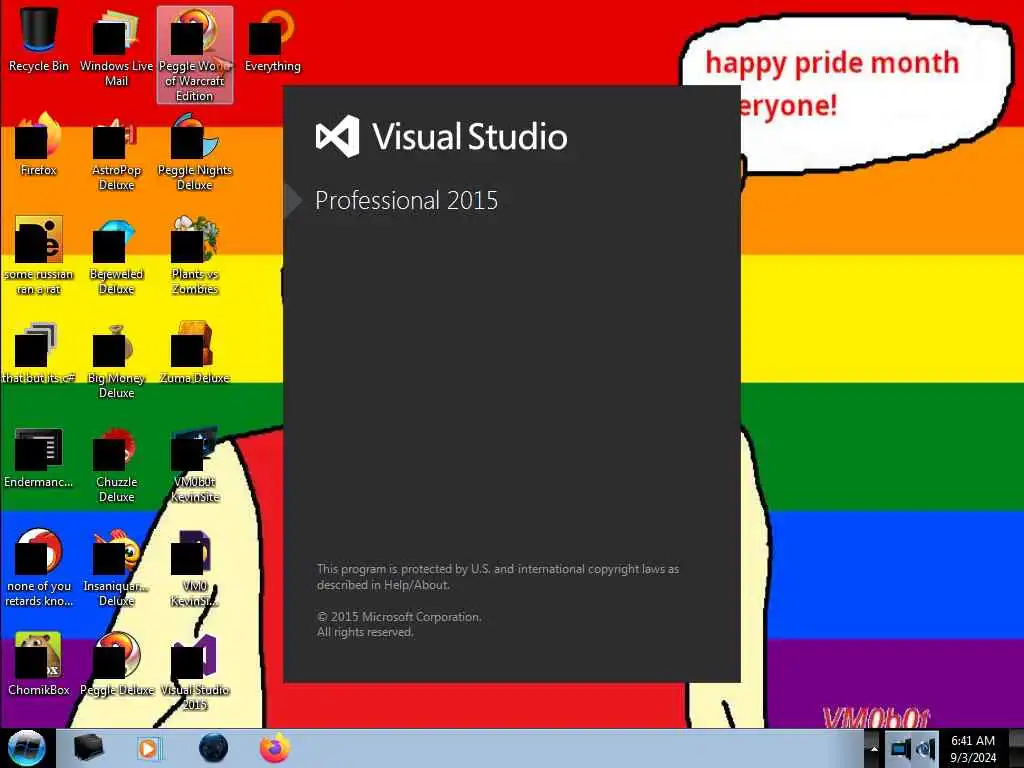Click the ChomikBox desktop icon

pos(39,664)
